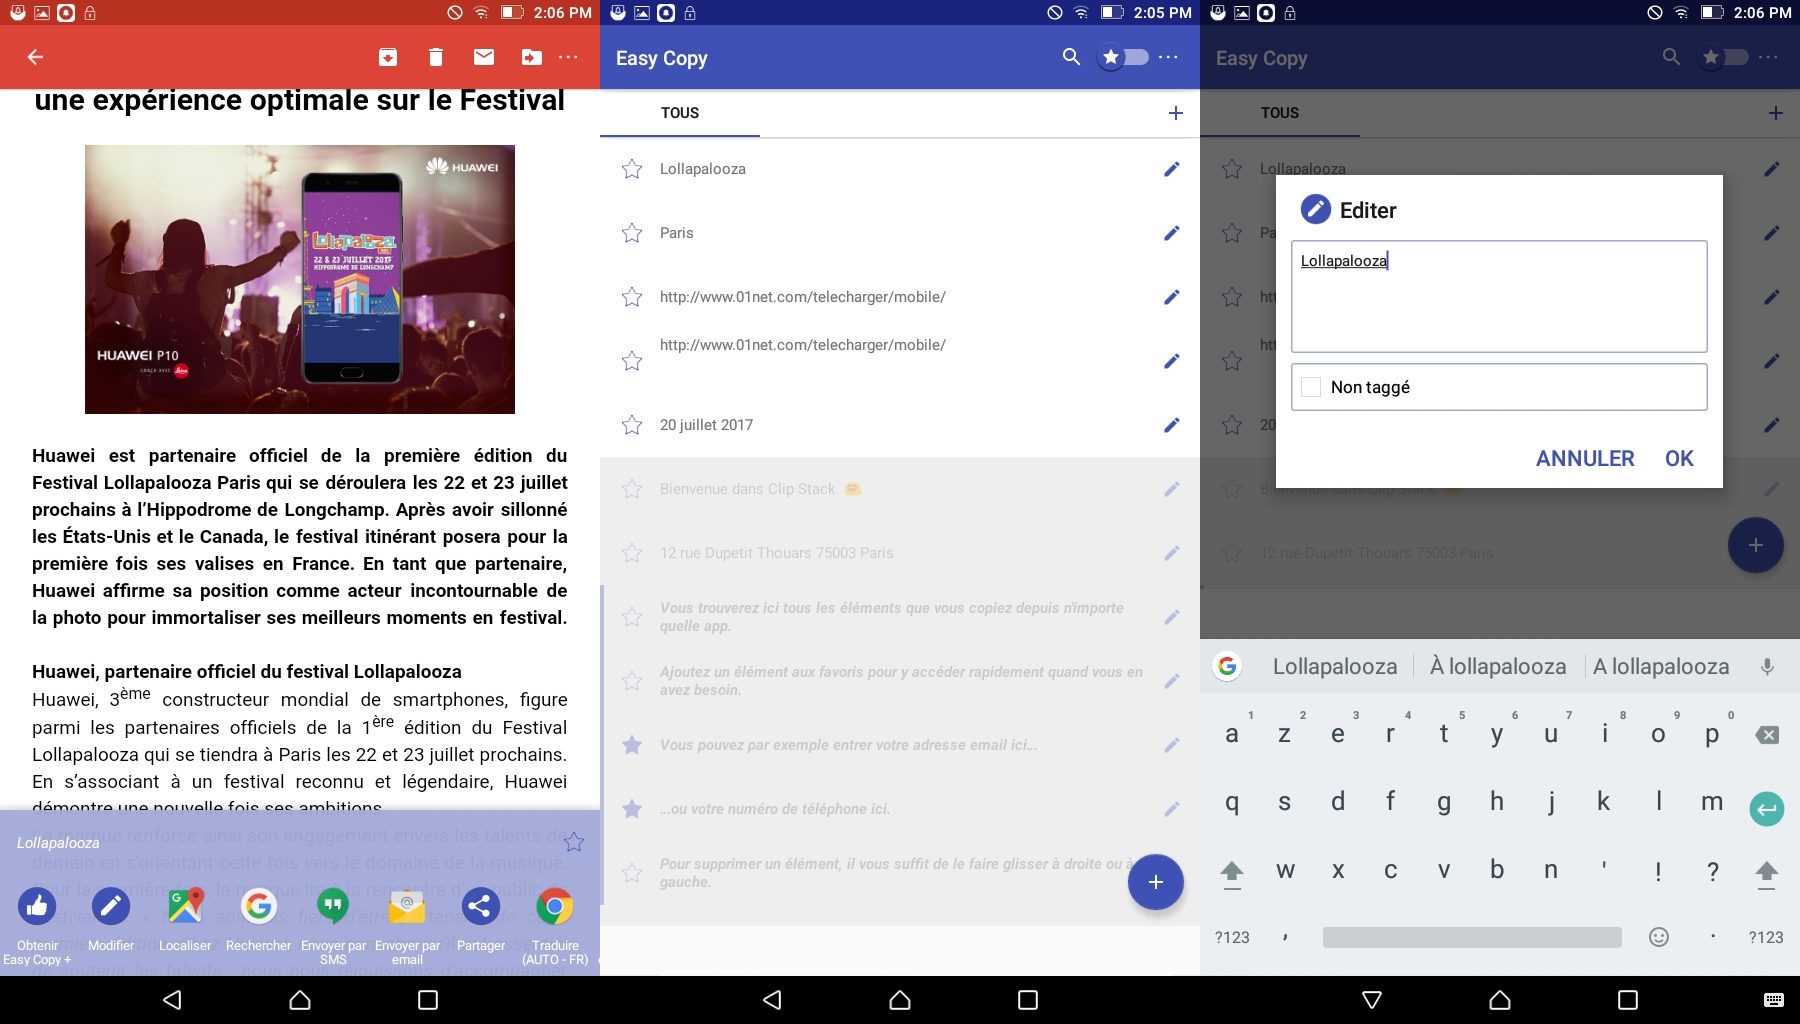Image resolution: width=1800 pixels, height=1024 pixels.
Task: Toggle favorites switch in middle Easy Copy toolbar
Action: coord(1123,57)
